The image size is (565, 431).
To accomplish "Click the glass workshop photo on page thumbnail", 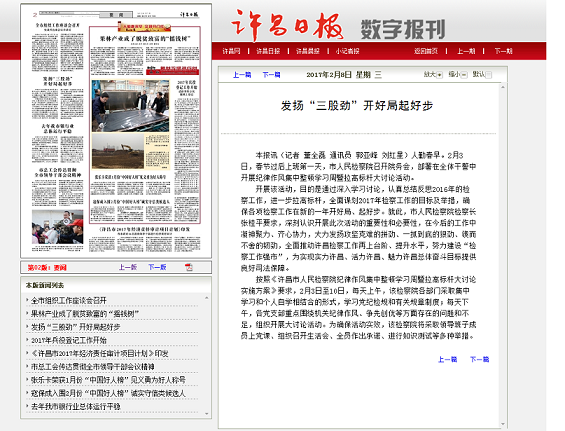I will (130, 106).
